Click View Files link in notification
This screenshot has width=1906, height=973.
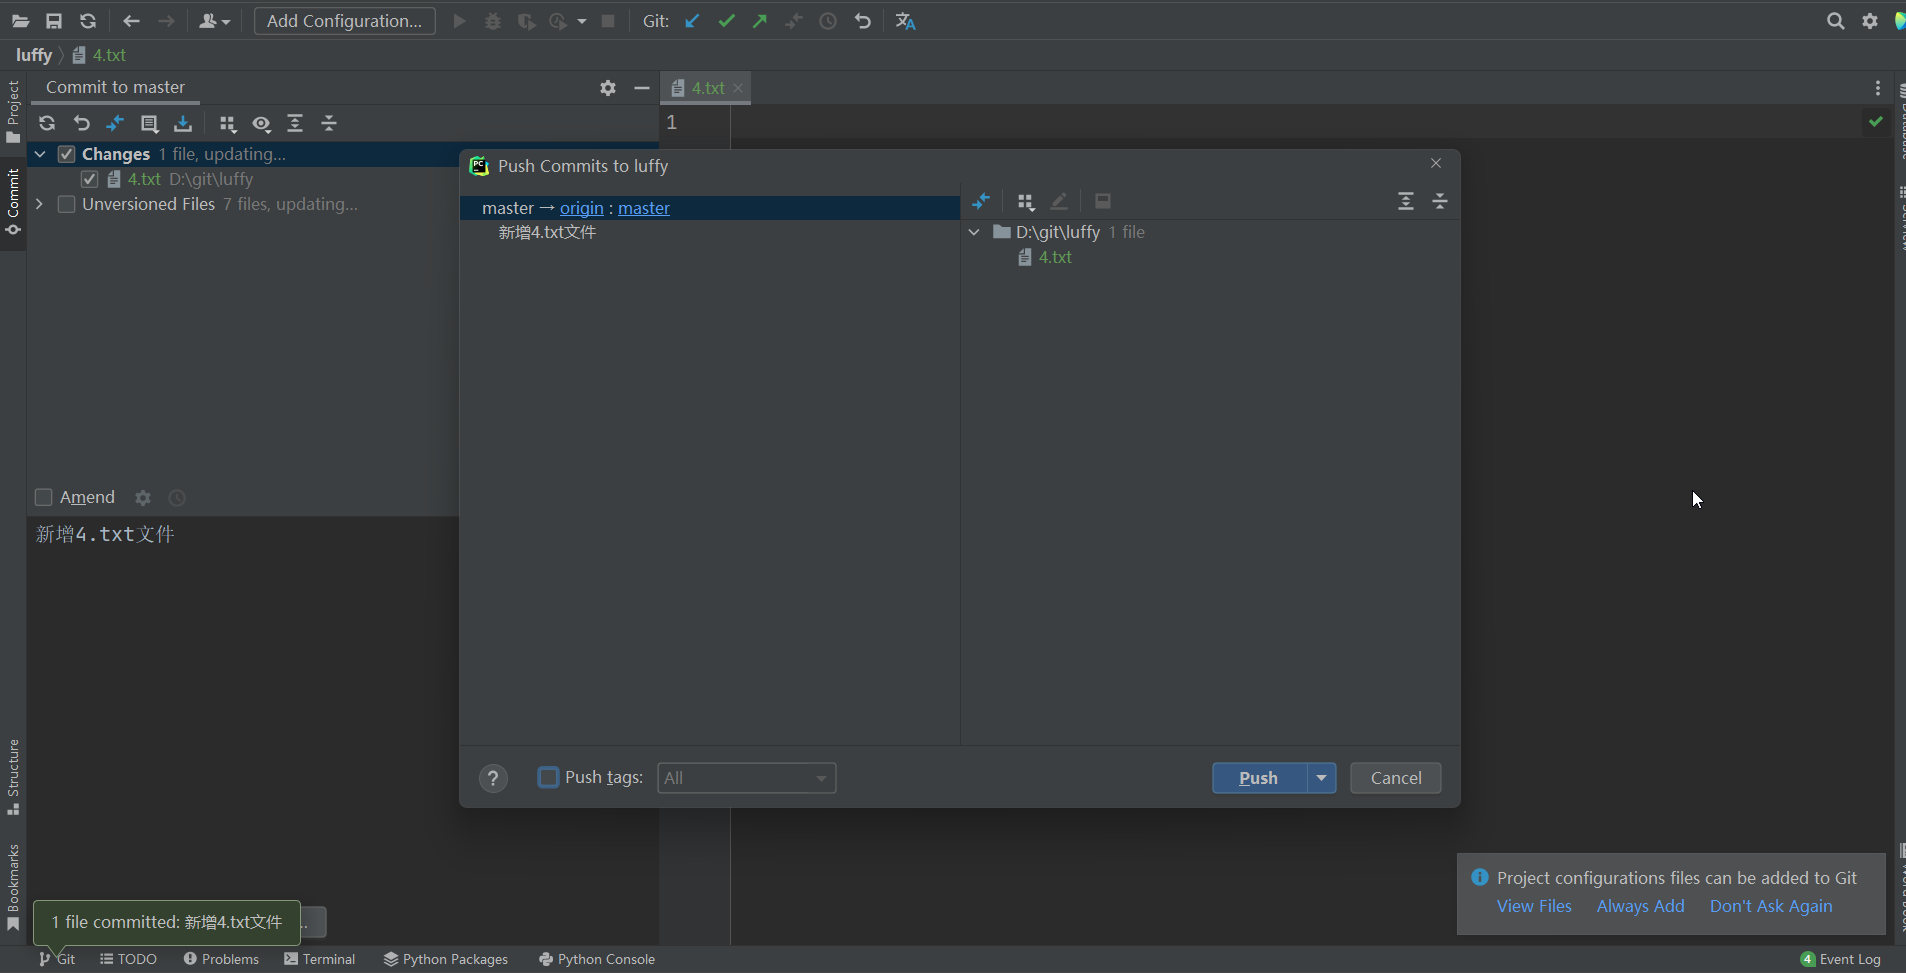point(1534,906)
